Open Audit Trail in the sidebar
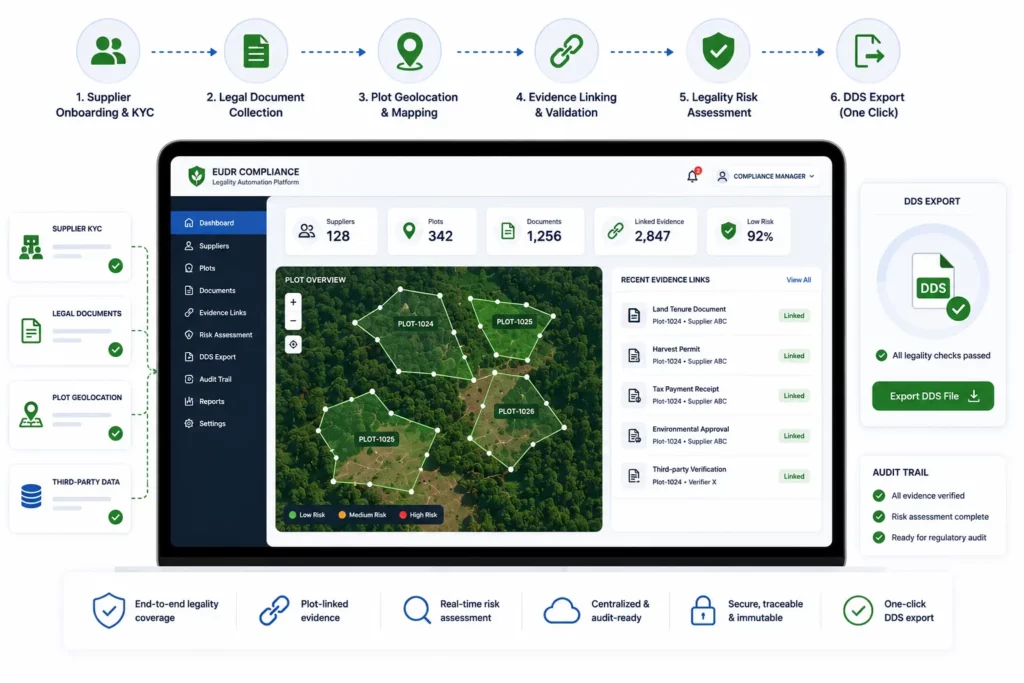Screen dimensions: 1024x683 click(218, 379)
